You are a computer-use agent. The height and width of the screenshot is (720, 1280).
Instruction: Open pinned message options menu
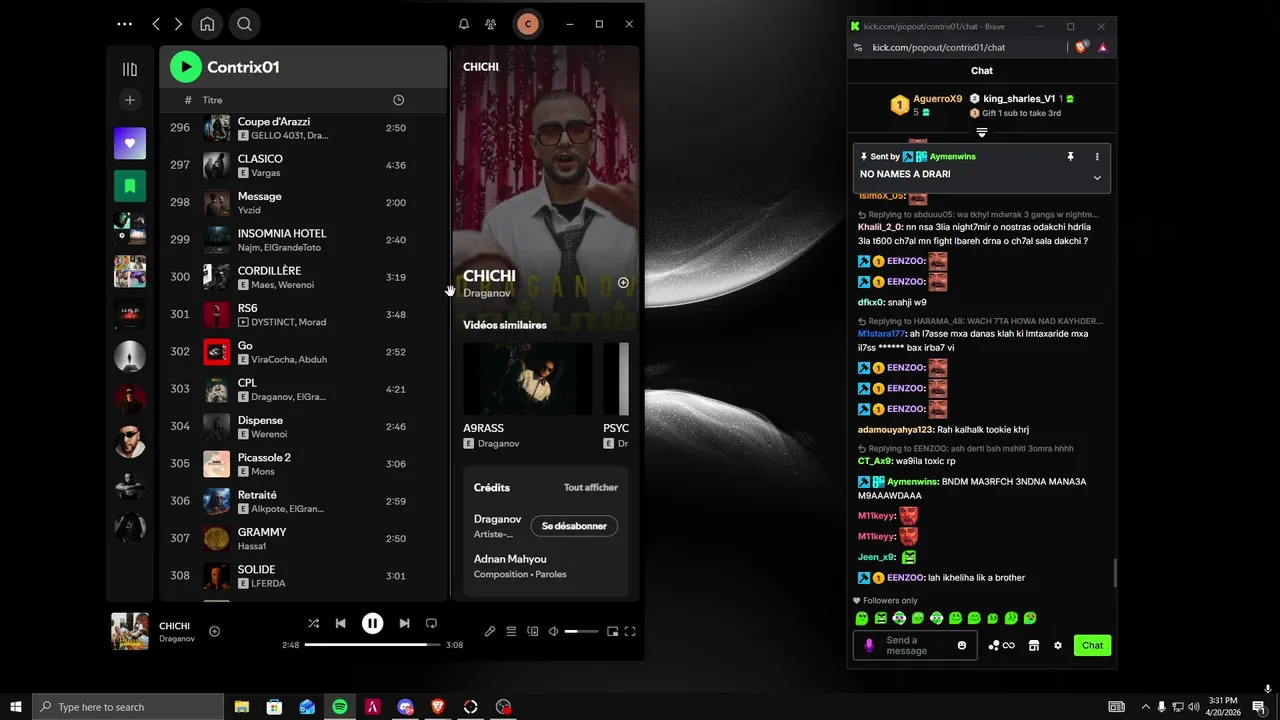1097,157
